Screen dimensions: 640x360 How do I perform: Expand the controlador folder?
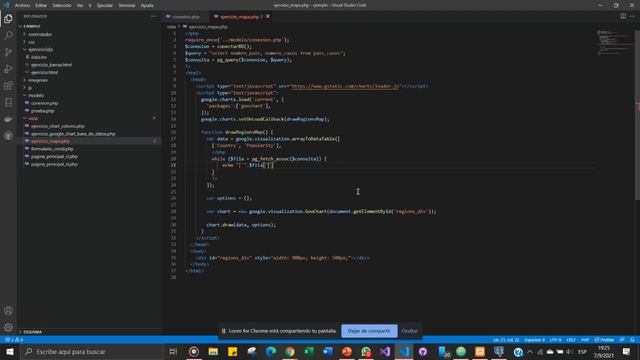tap(40, 34)
